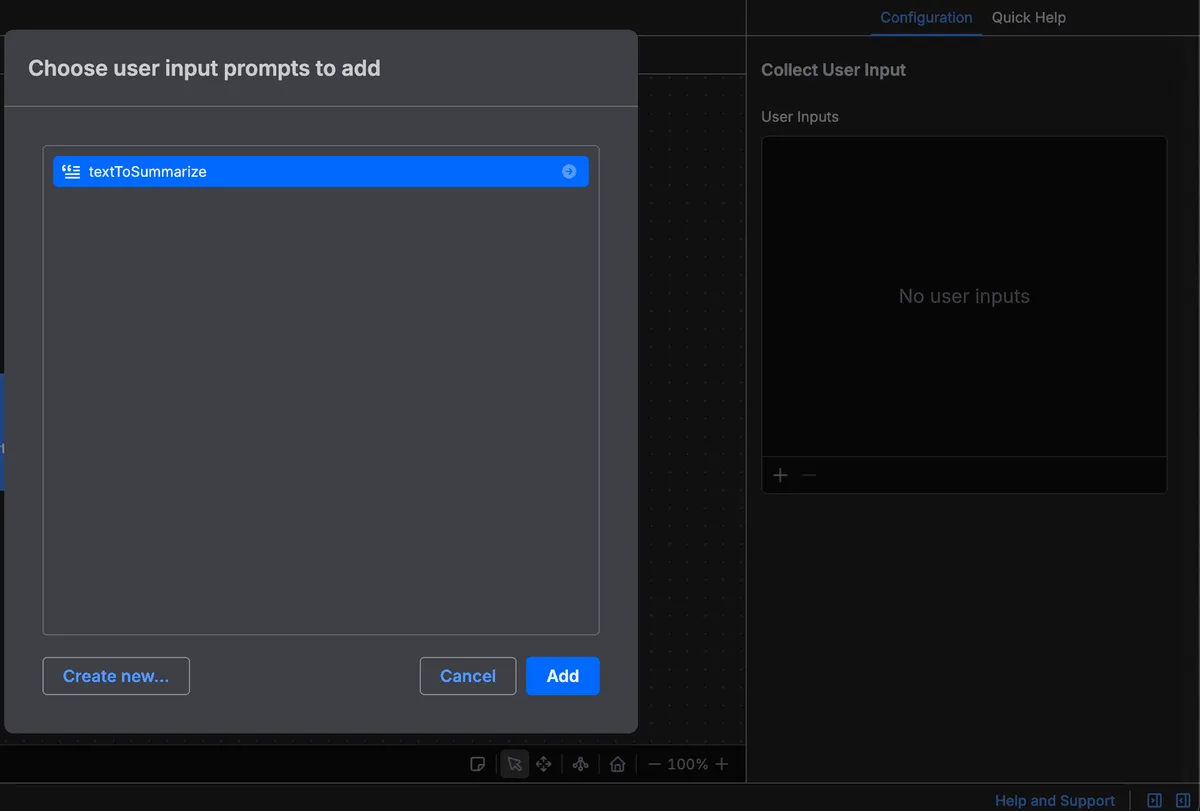This screenshot has width=1200, height=811.
Task: Click the auto-layout hierarchy icon
Action: click(580, 764)
